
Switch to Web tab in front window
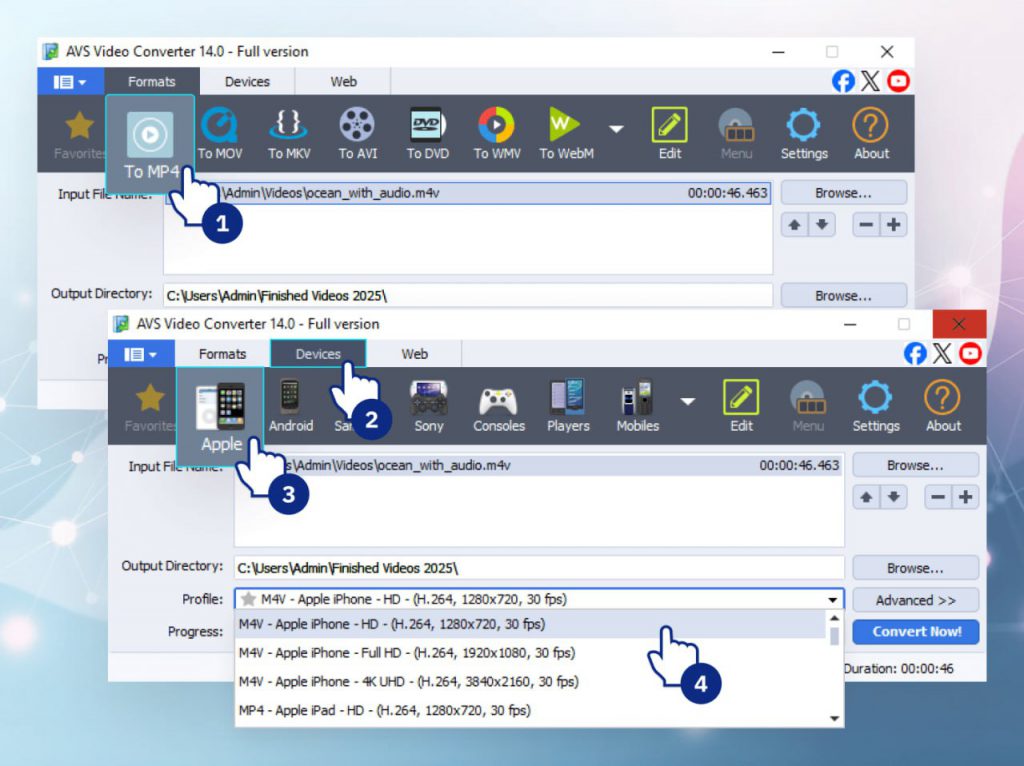click(x=414, y=354)
